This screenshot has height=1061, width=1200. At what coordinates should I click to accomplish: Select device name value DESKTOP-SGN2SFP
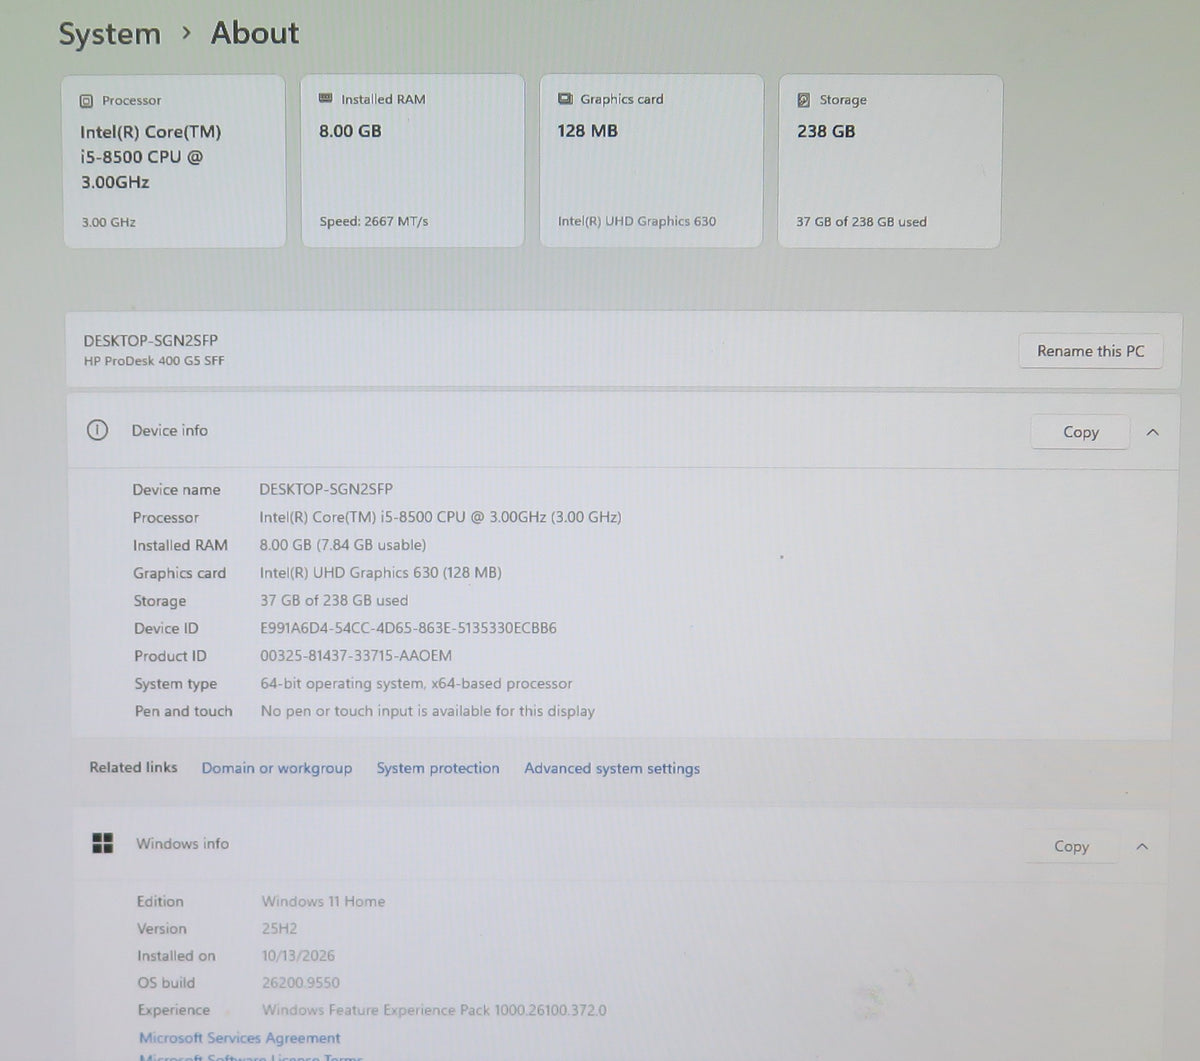point(326,489)
